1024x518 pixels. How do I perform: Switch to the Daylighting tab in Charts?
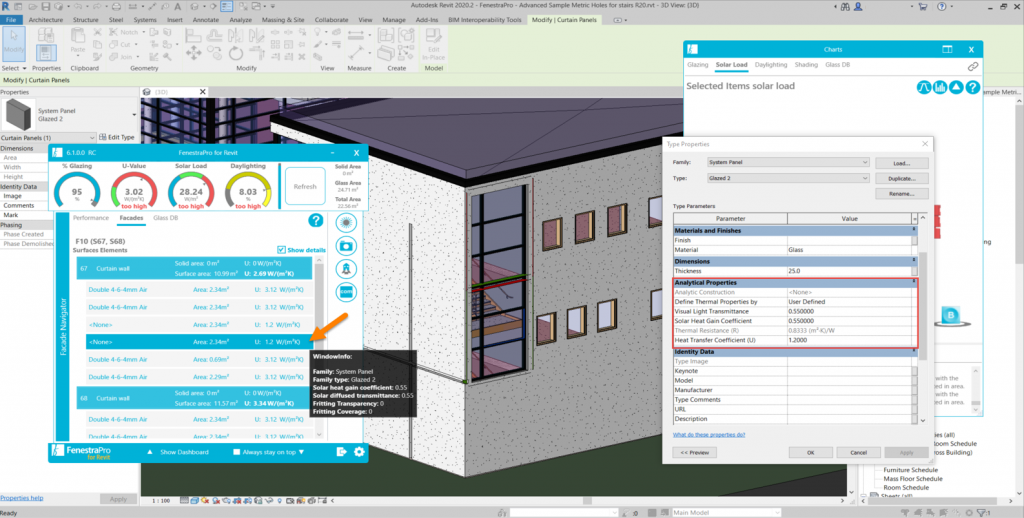tap(771, 65)
